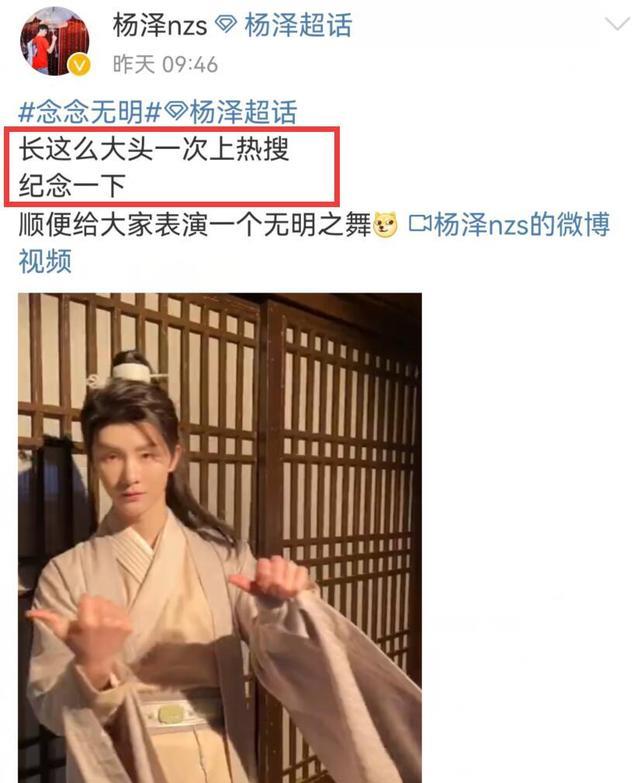Image resolution: width=640 pixels, height=783 pixels.
Task: Tap the doge emoji in the post
Action: (385, 225)
